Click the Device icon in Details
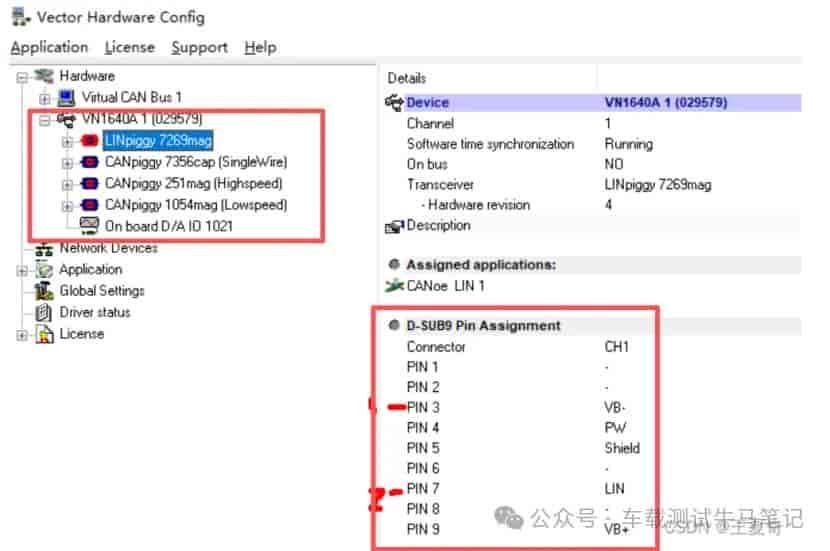 point(394,102)
